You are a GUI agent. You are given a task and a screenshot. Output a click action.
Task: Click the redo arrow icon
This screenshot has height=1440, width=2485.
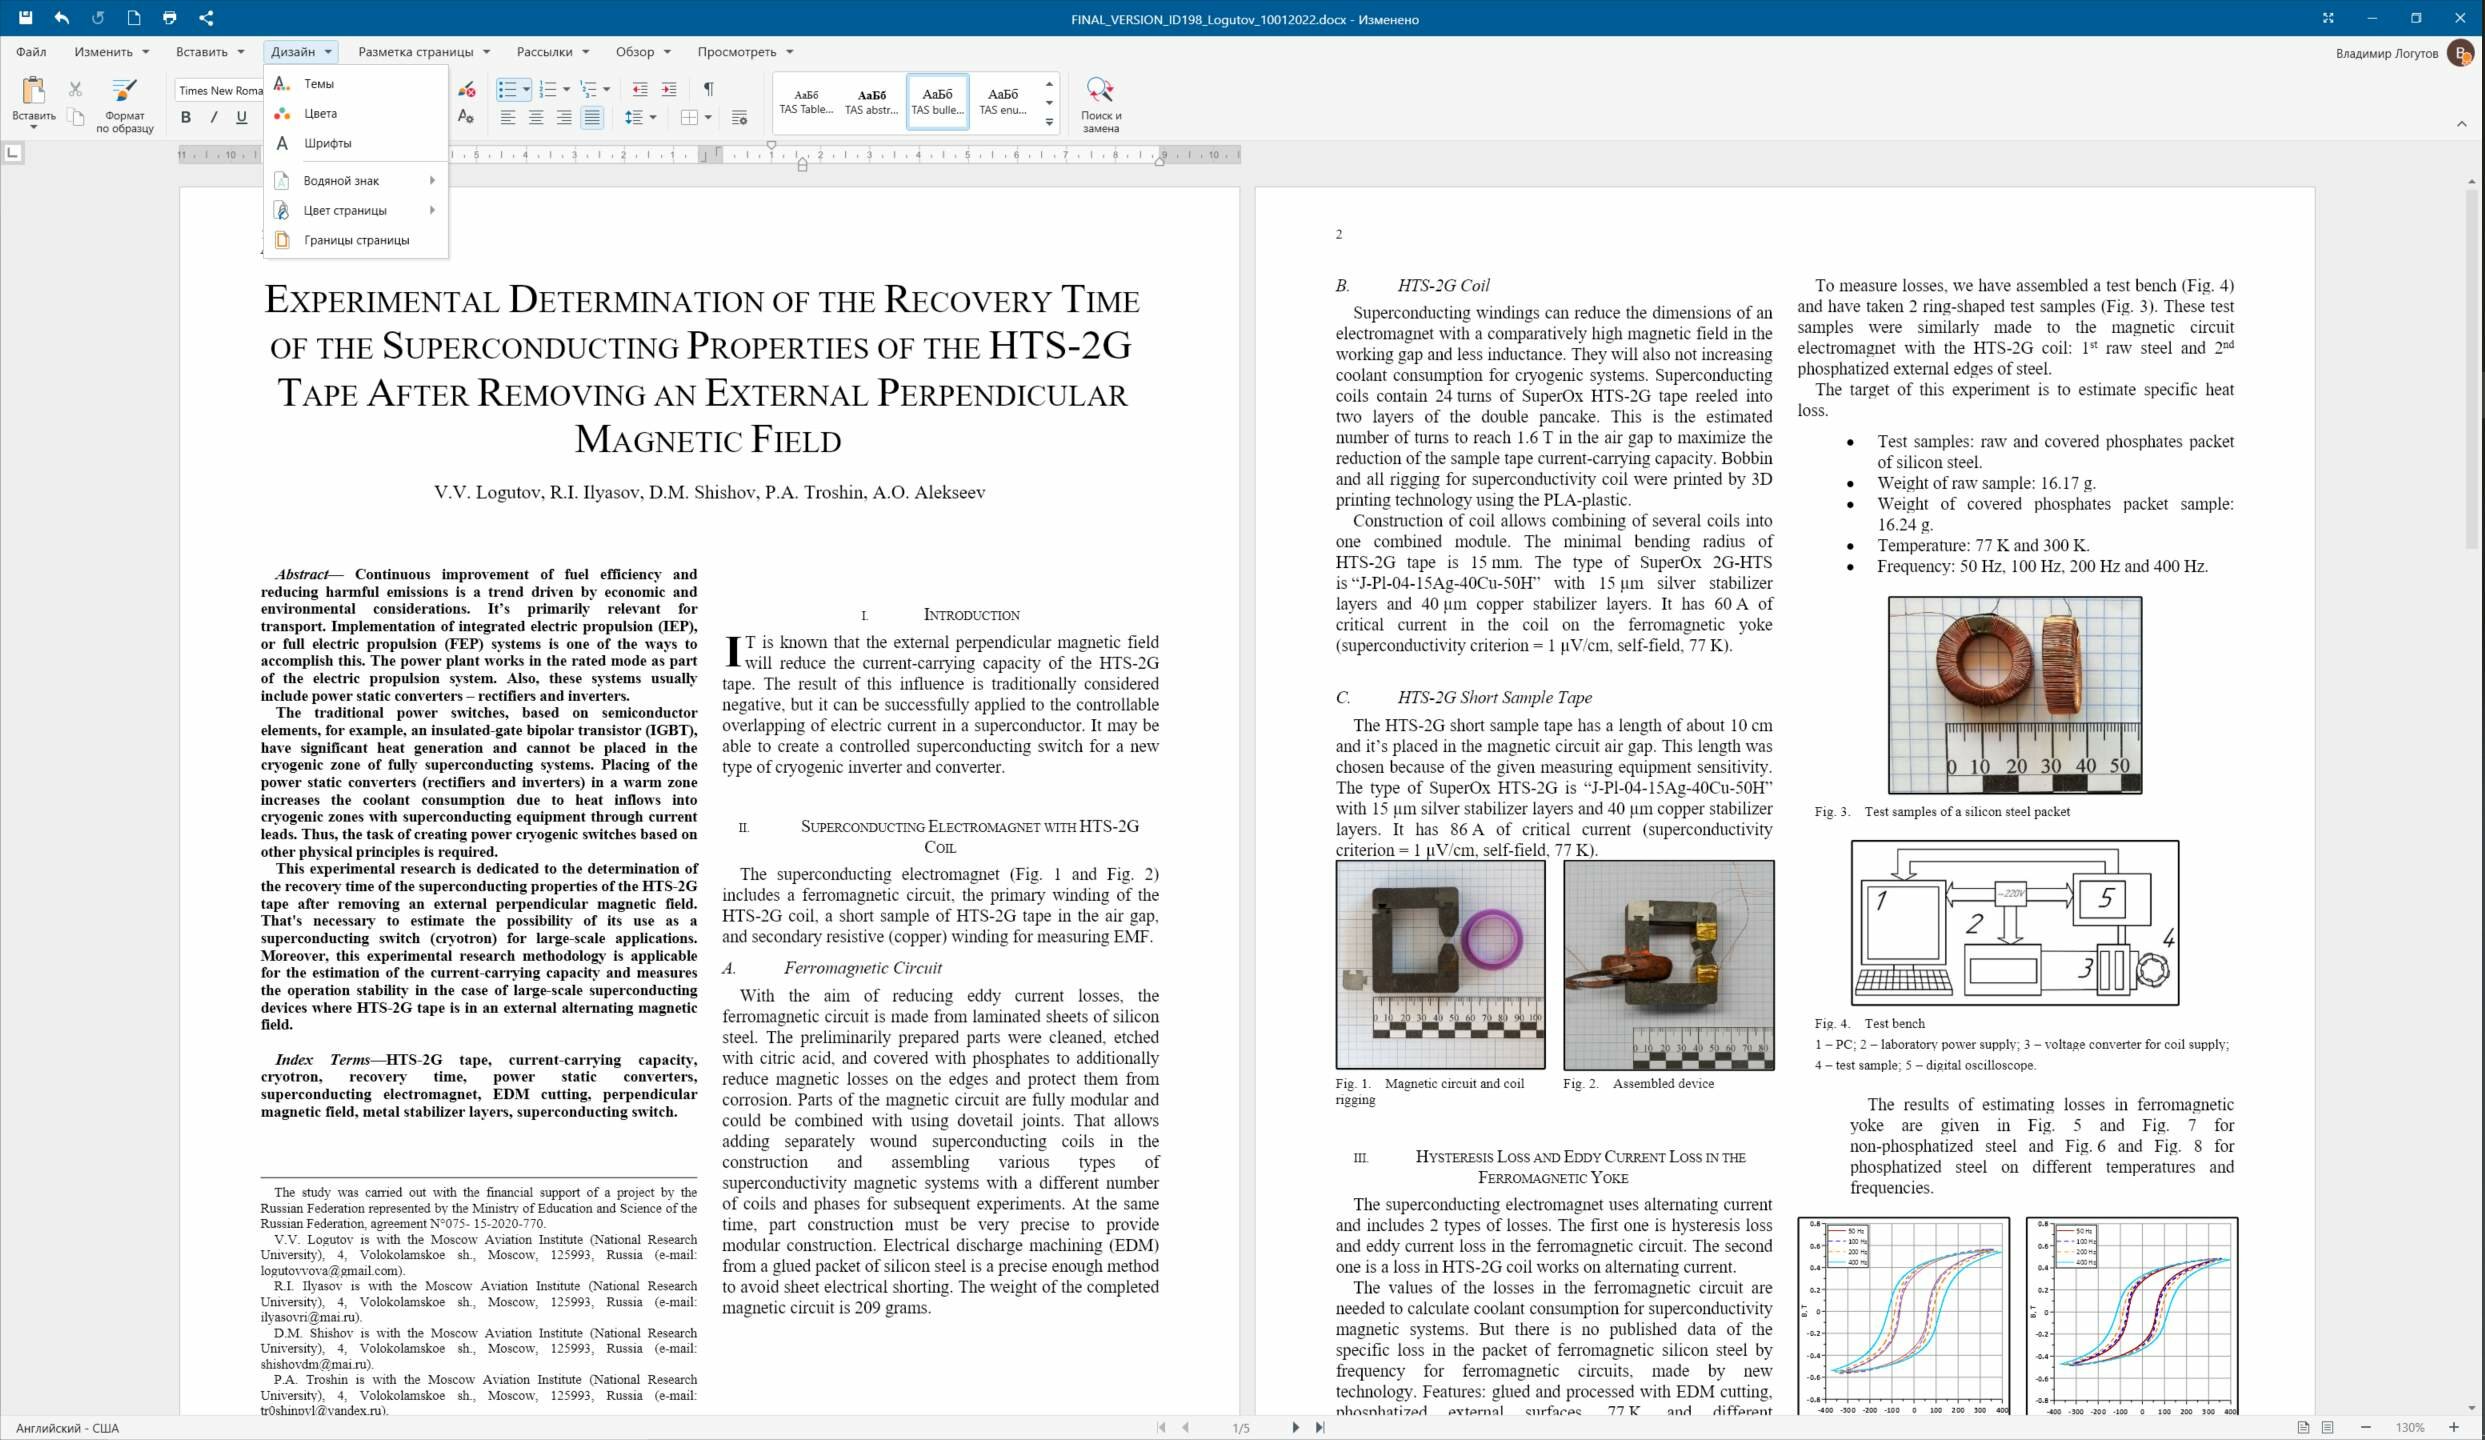98,18
